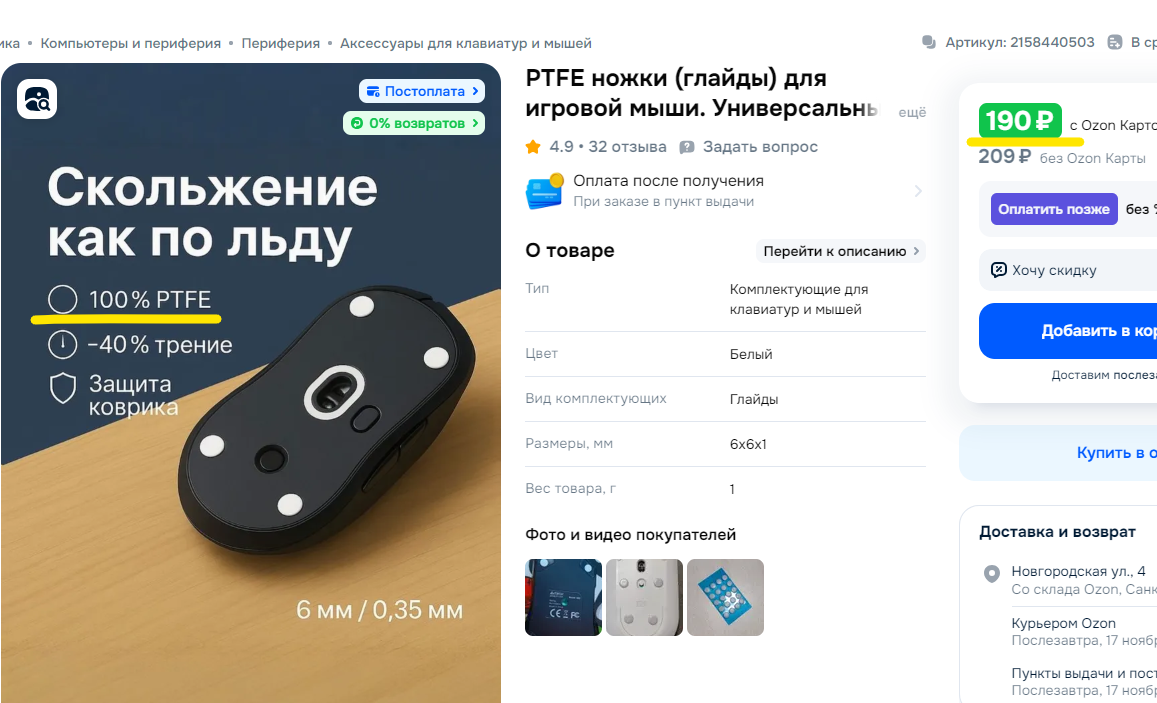The height and width of the screenshot is (703, 1157).
Task: Click the question bubble icon near Задать вопрос
Action: [687, 147]
